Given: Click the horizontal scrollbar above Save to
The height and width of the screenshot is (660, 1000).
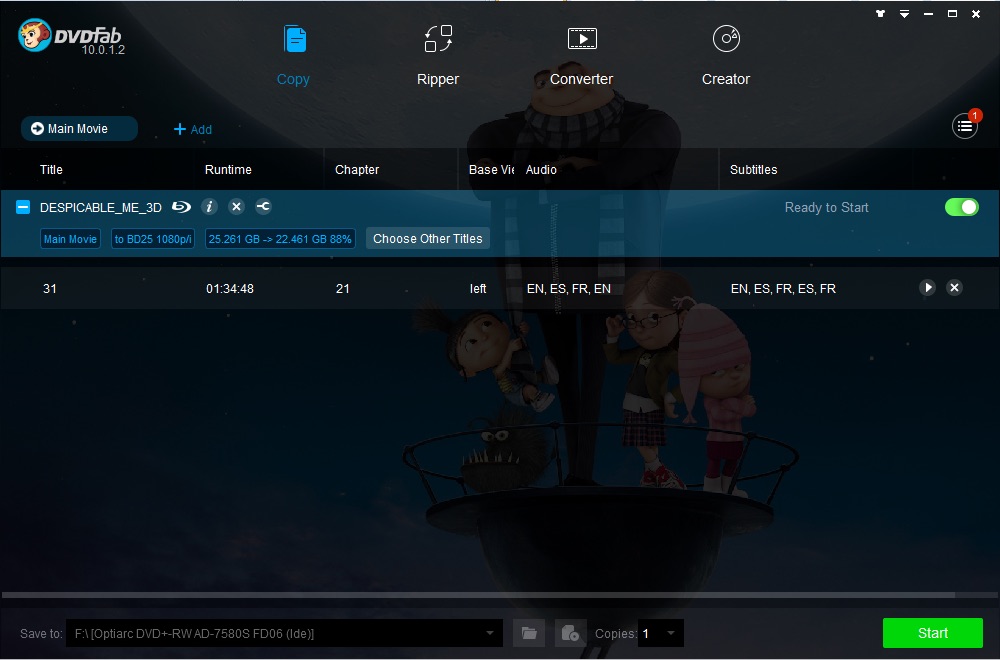Looking at the screenshot, I should 478,595.
